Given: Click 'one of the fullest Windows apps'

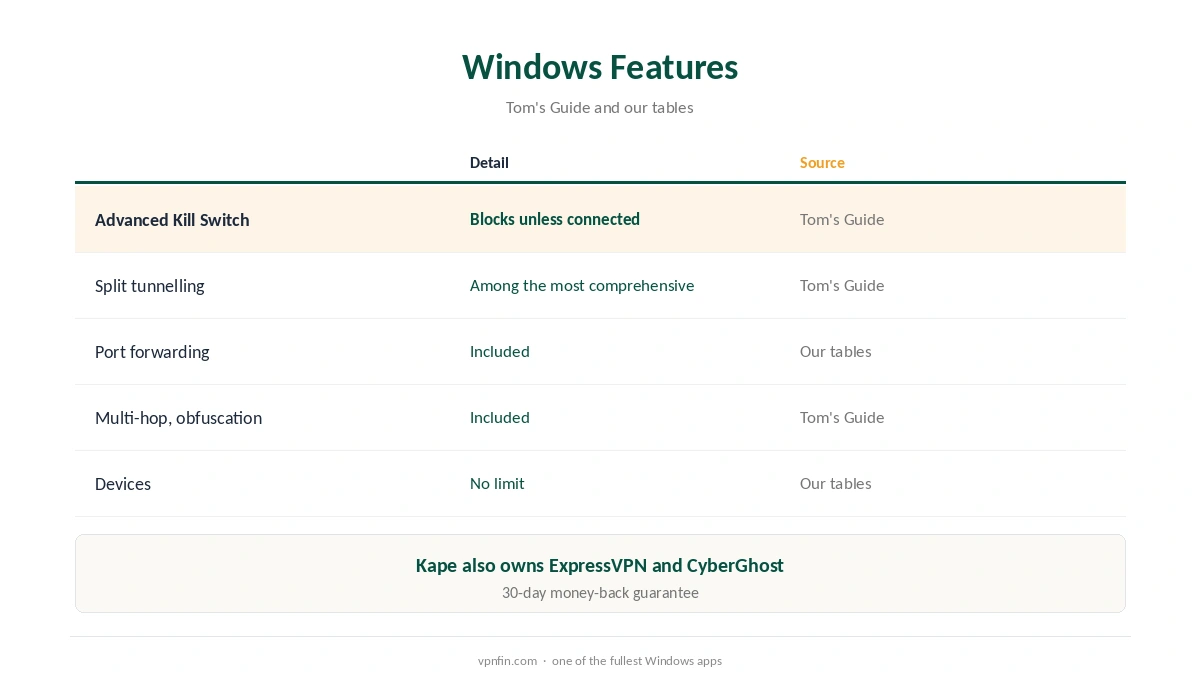Looking at the screenshot, I should point(637,661).
